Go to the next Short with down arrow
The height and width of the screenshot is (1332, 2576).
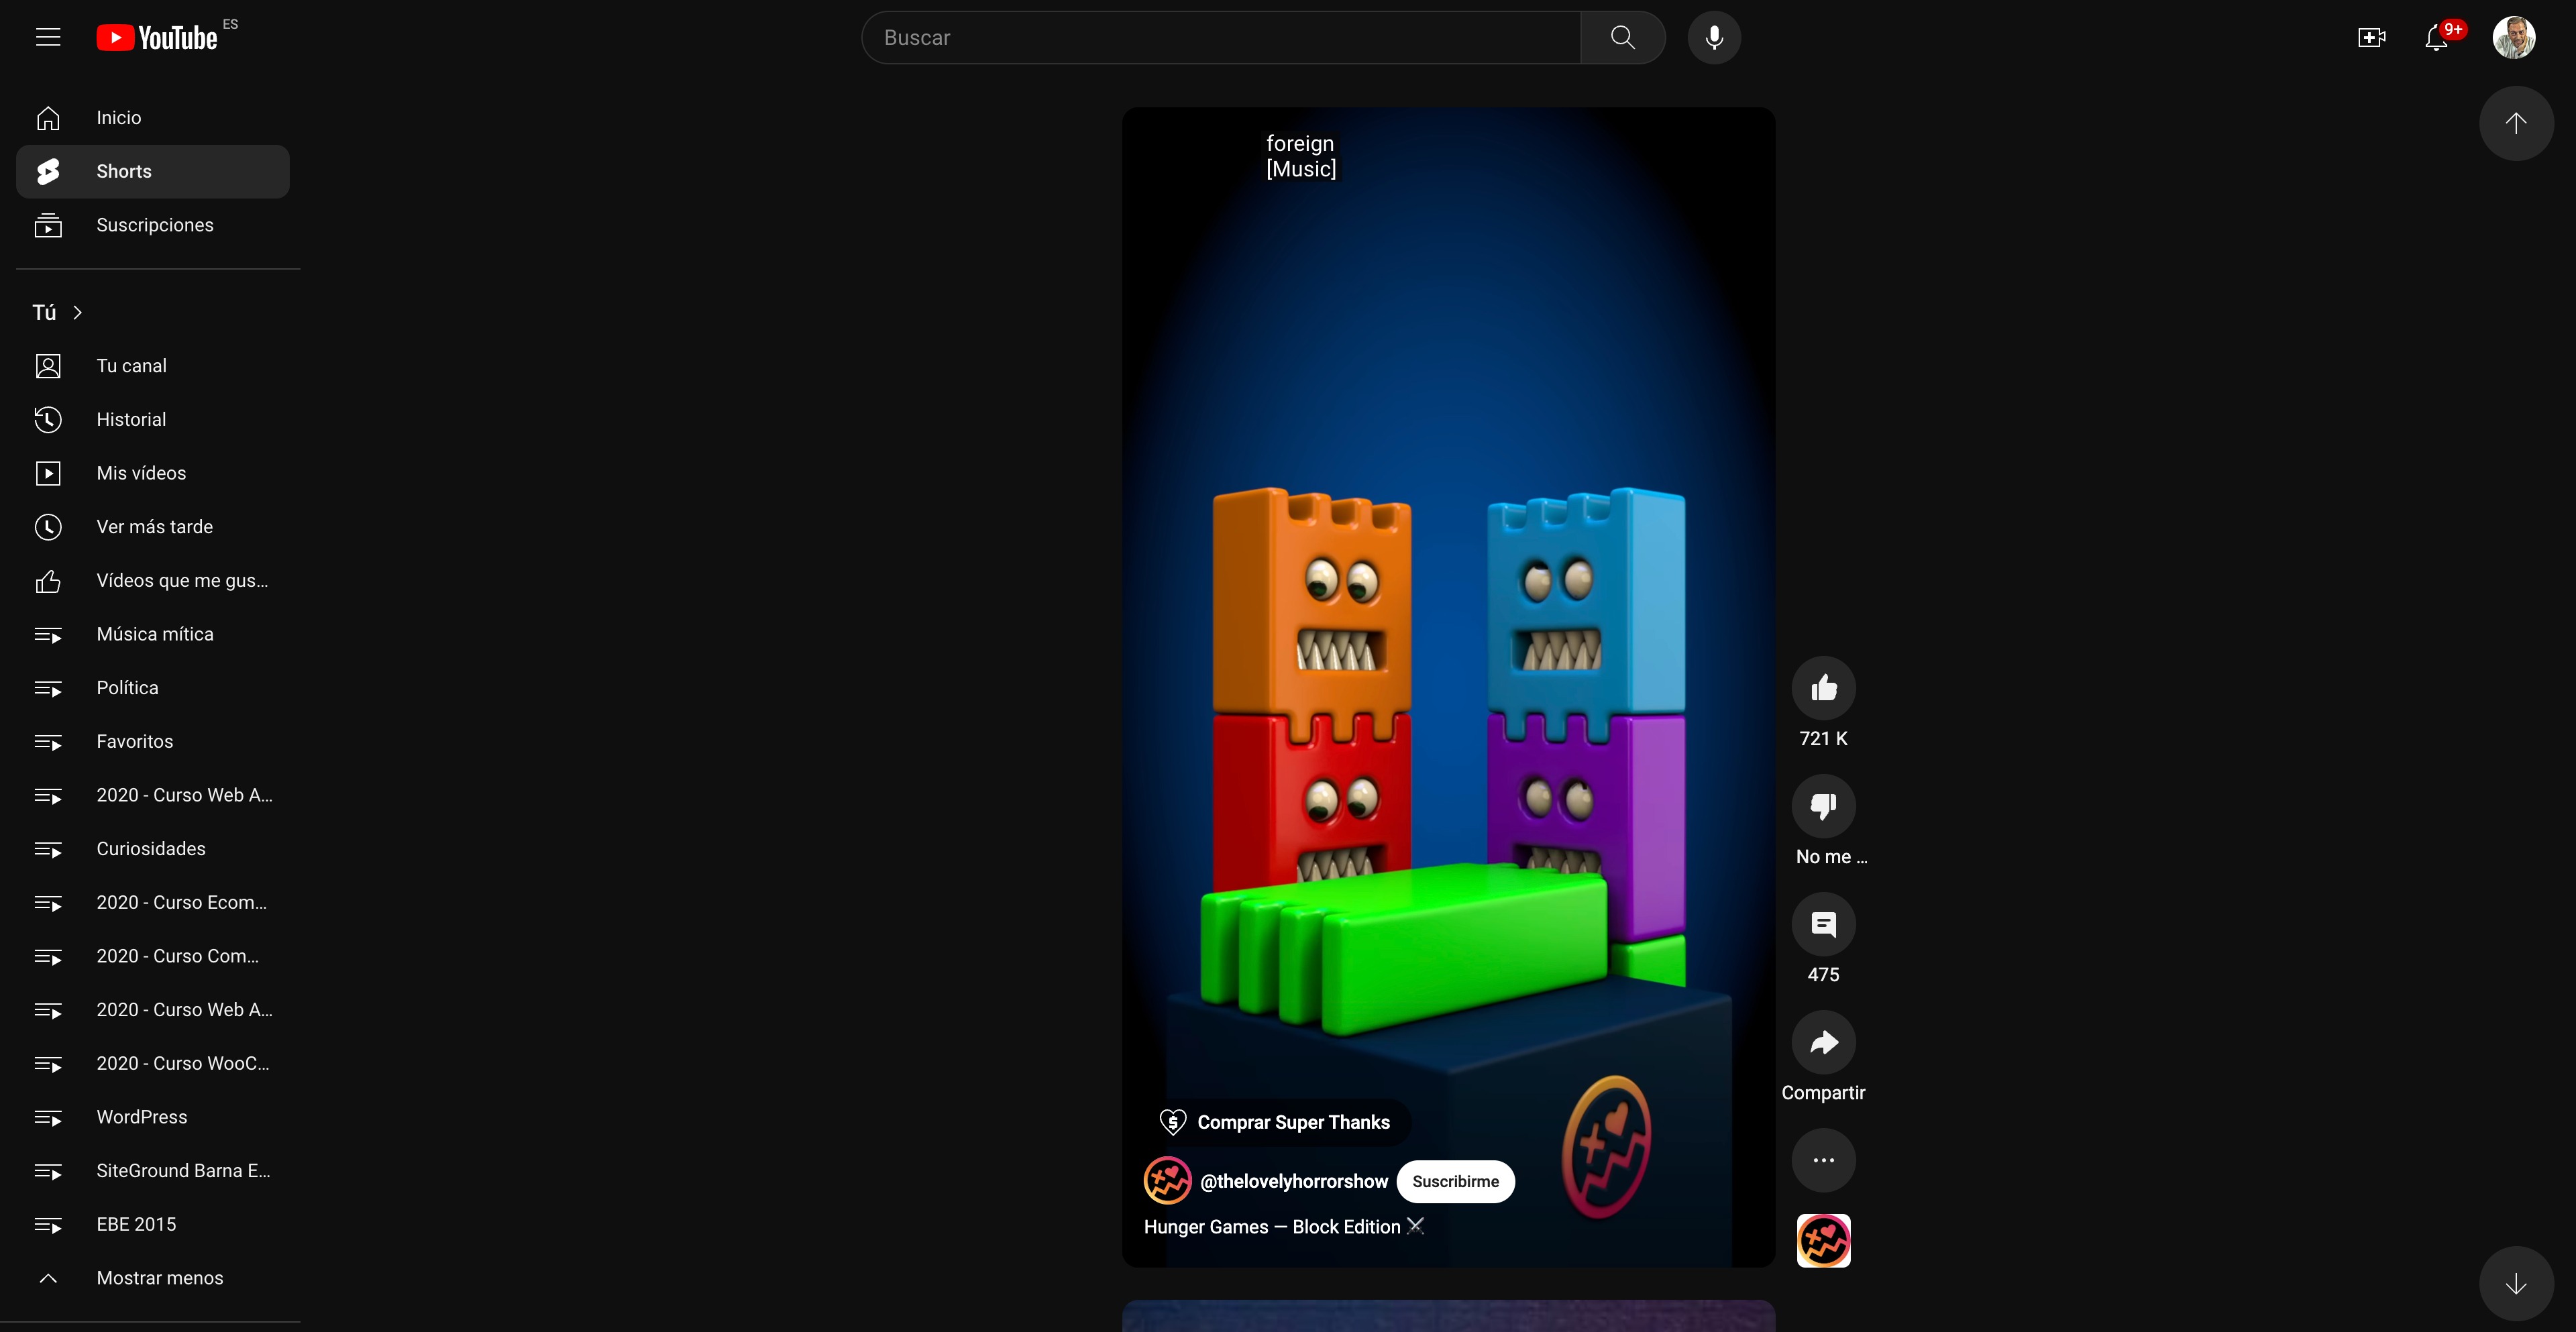2515,1283
